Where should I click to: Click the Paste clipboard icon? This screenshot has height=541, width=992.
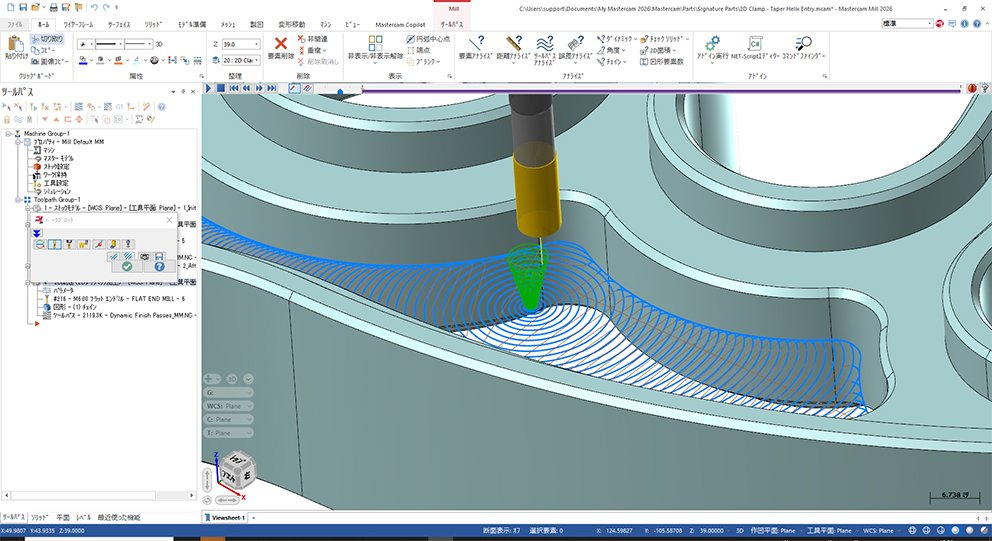coord(16,44)
